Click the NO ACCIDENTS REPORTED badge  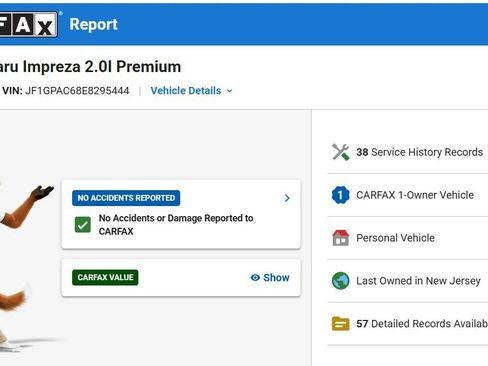(x=126, y=198)
